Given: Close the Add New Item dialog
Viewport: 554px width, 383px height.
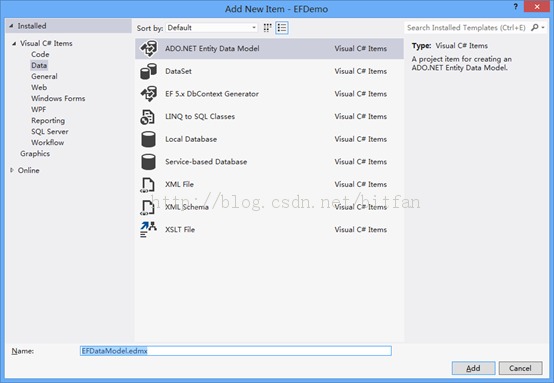Looking at the screenshot, I should pos(537,6).
